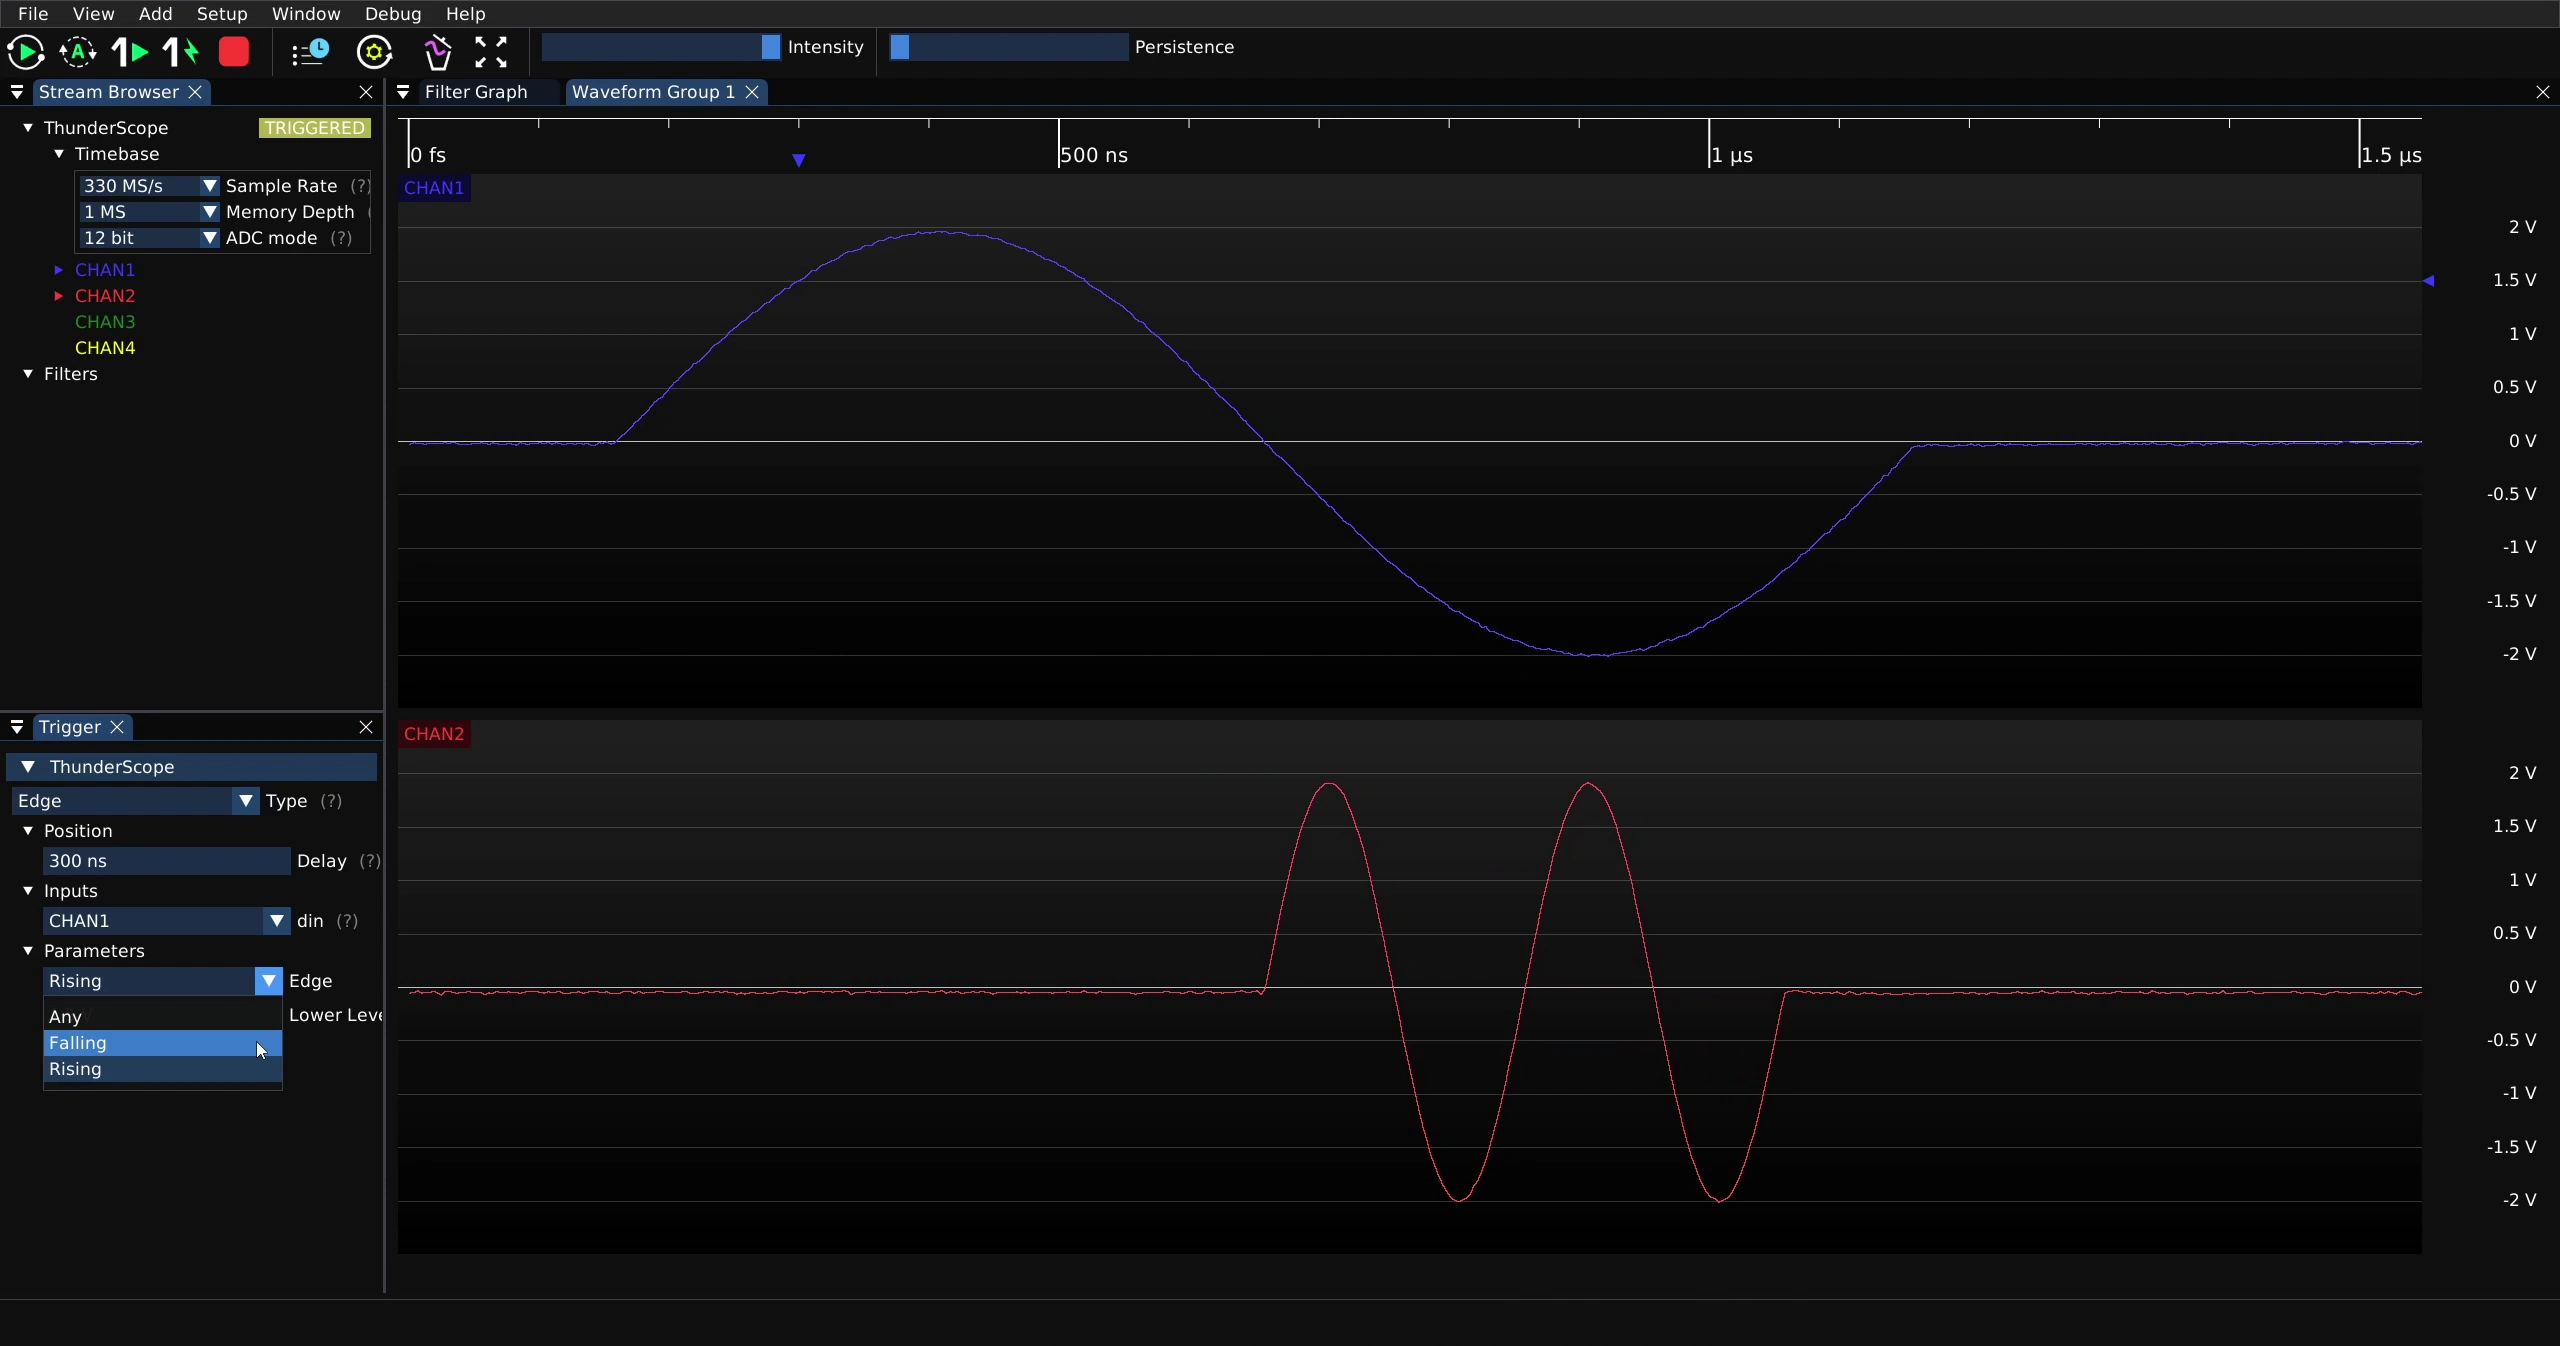Select CHAN4 in the stream browser
This screenshot has height=1346, width=2560.
(105, 348)
